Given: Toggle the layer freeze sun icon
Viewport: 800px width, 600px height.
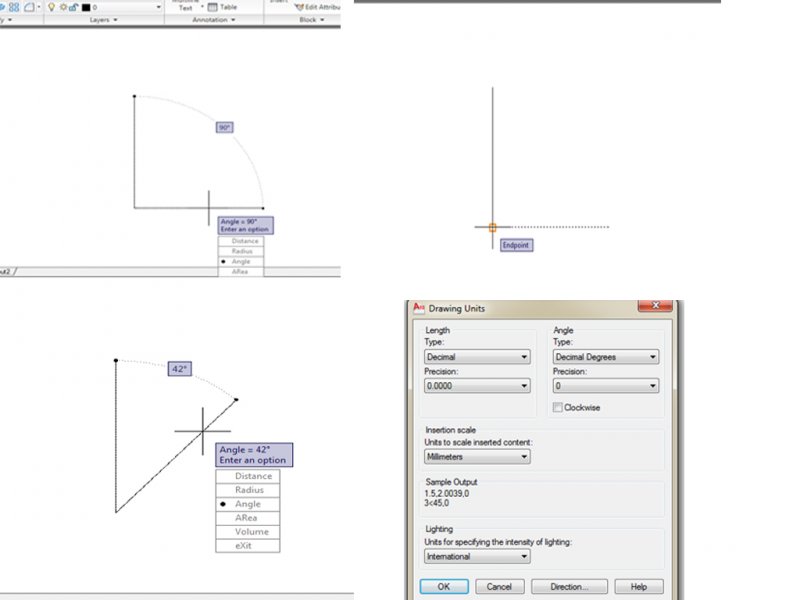Looking at the screenshot, I should tap(63, 7).
